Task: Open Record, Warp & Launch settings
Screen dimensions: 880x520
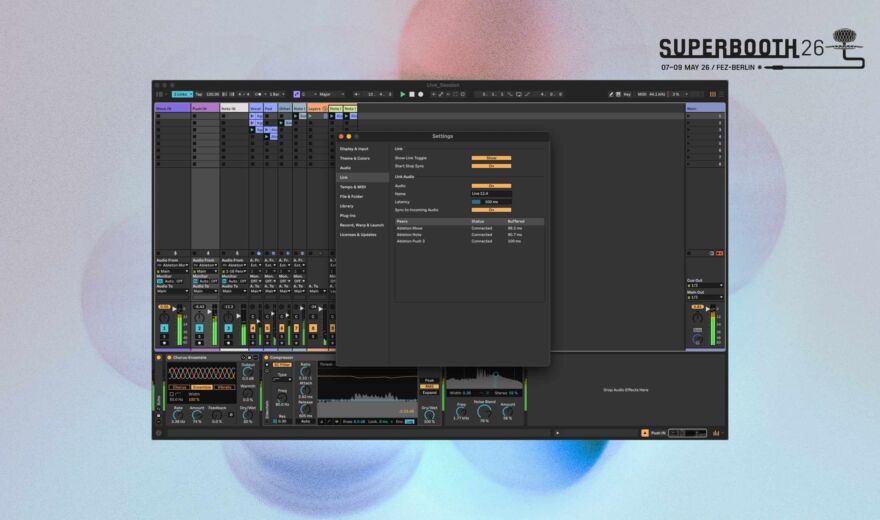Action: pyautogui.click(x=361, y=225)
